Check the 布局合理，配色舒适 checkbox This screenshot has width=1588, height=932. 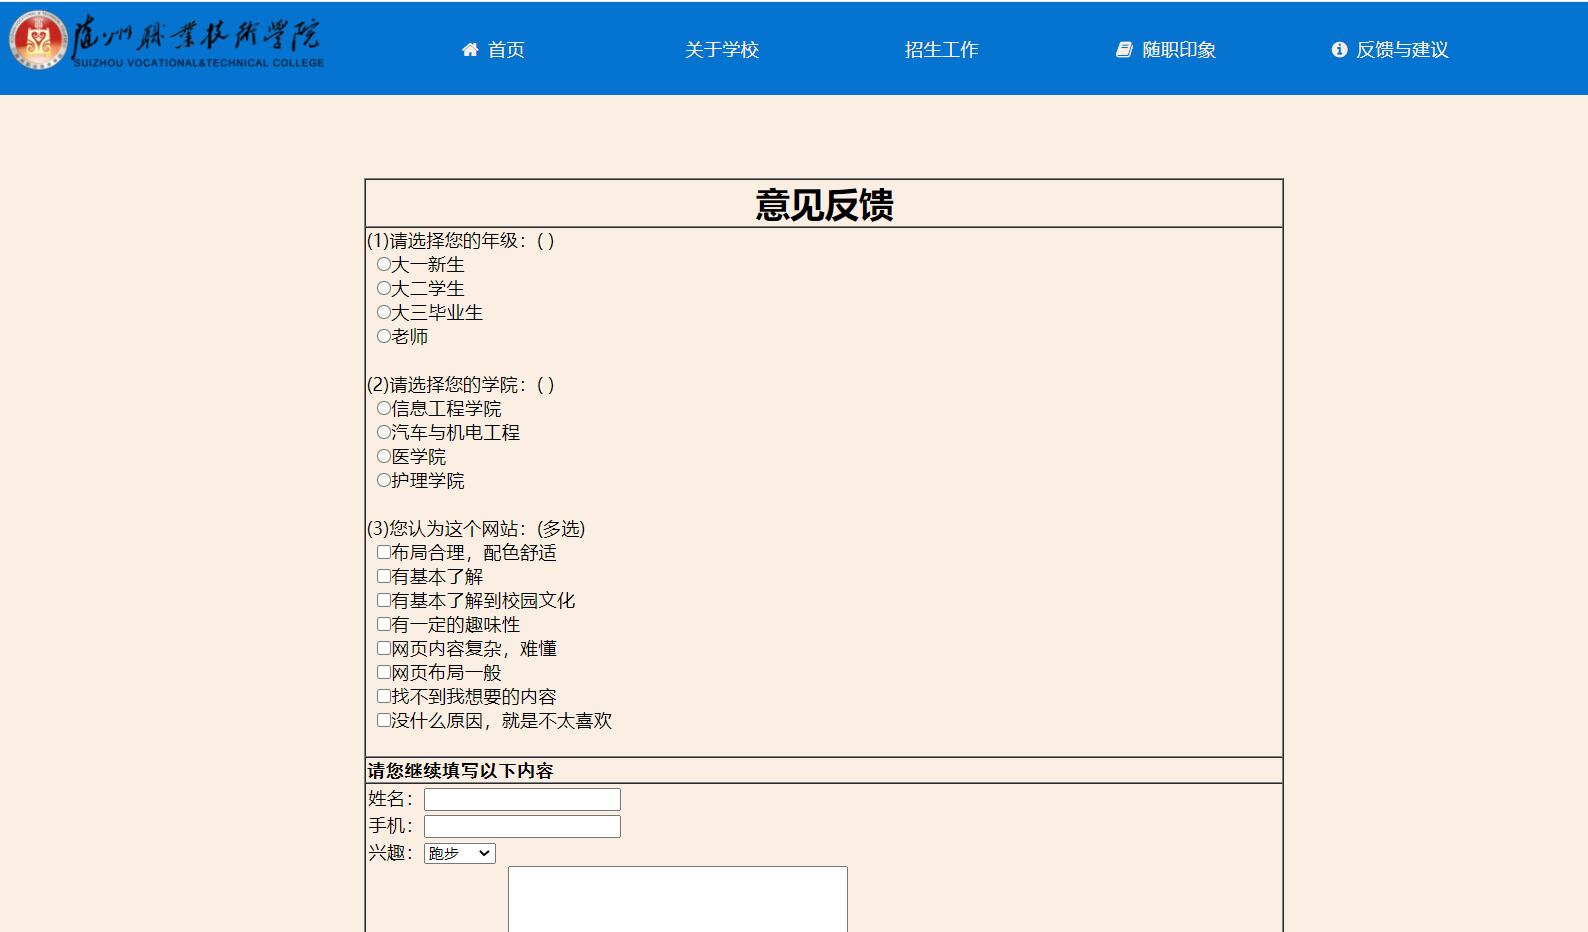(384, 552)
